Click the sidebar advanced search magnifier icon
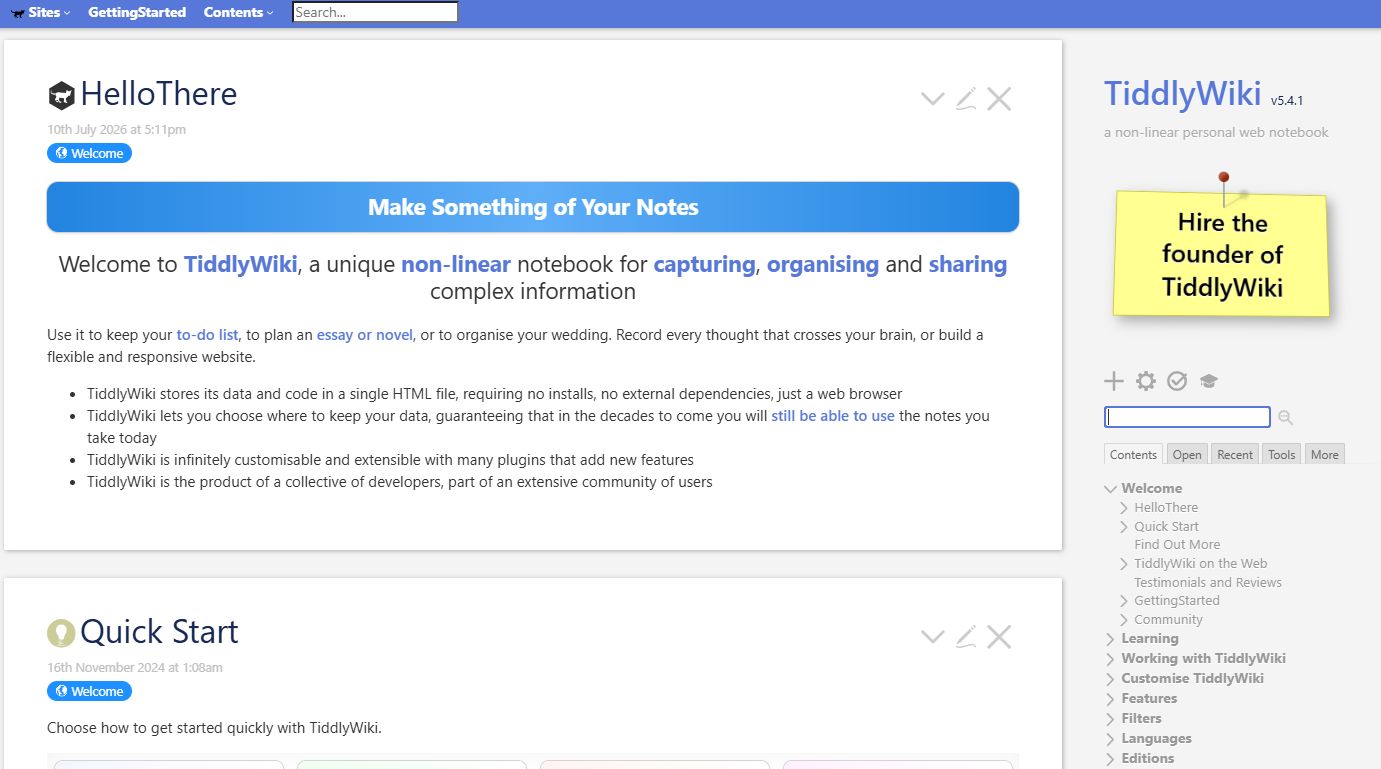Screen dimensions: 1381x769 (x=1286, y=417)
